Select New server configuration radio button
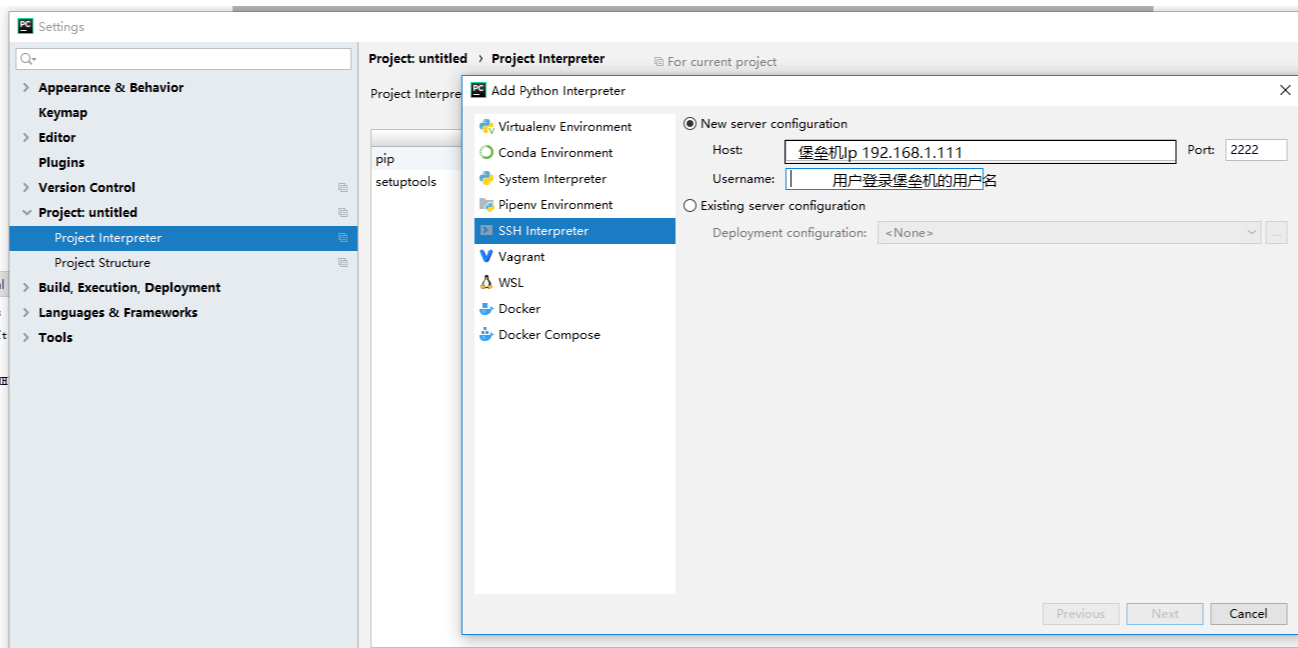This screenshot has width=1298, height=648. (x=690, y=123)
